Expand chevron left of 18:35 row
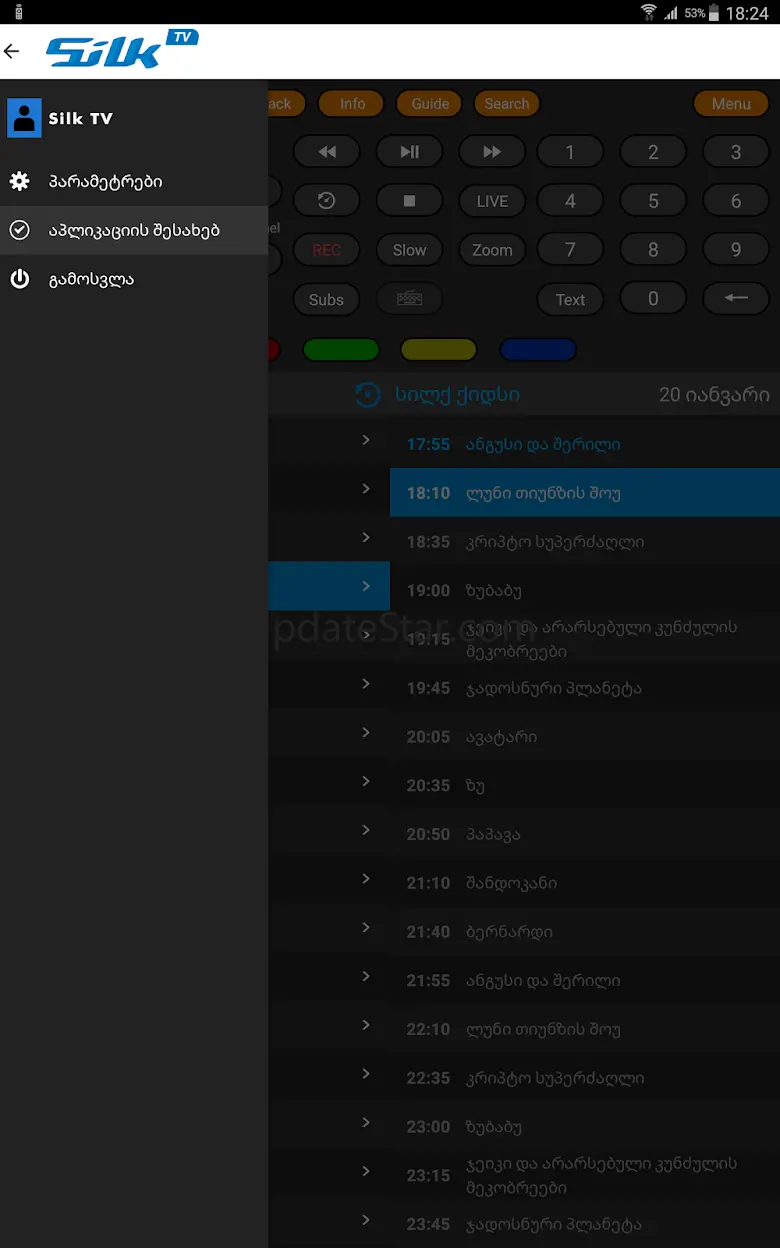The image size is (780, 1248). (x=366, y=538)
